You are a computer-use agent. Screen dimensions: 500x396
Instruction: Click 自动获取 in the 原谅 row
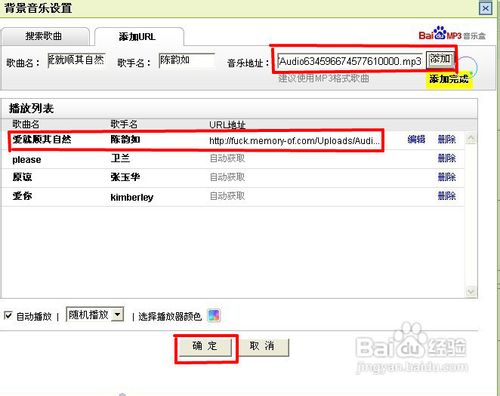pos(227,177)
